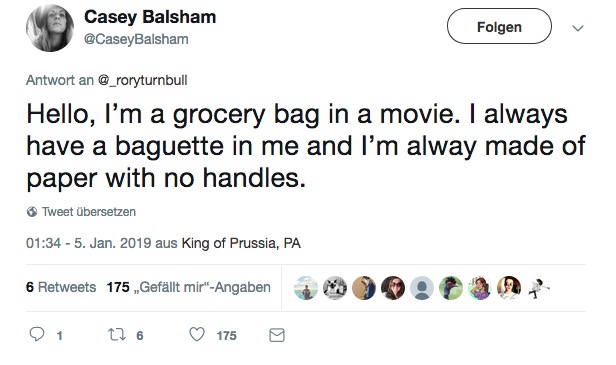Click the envelope direct message icon
This screenshot has width=616, height=365.
[x=277, y=335]
